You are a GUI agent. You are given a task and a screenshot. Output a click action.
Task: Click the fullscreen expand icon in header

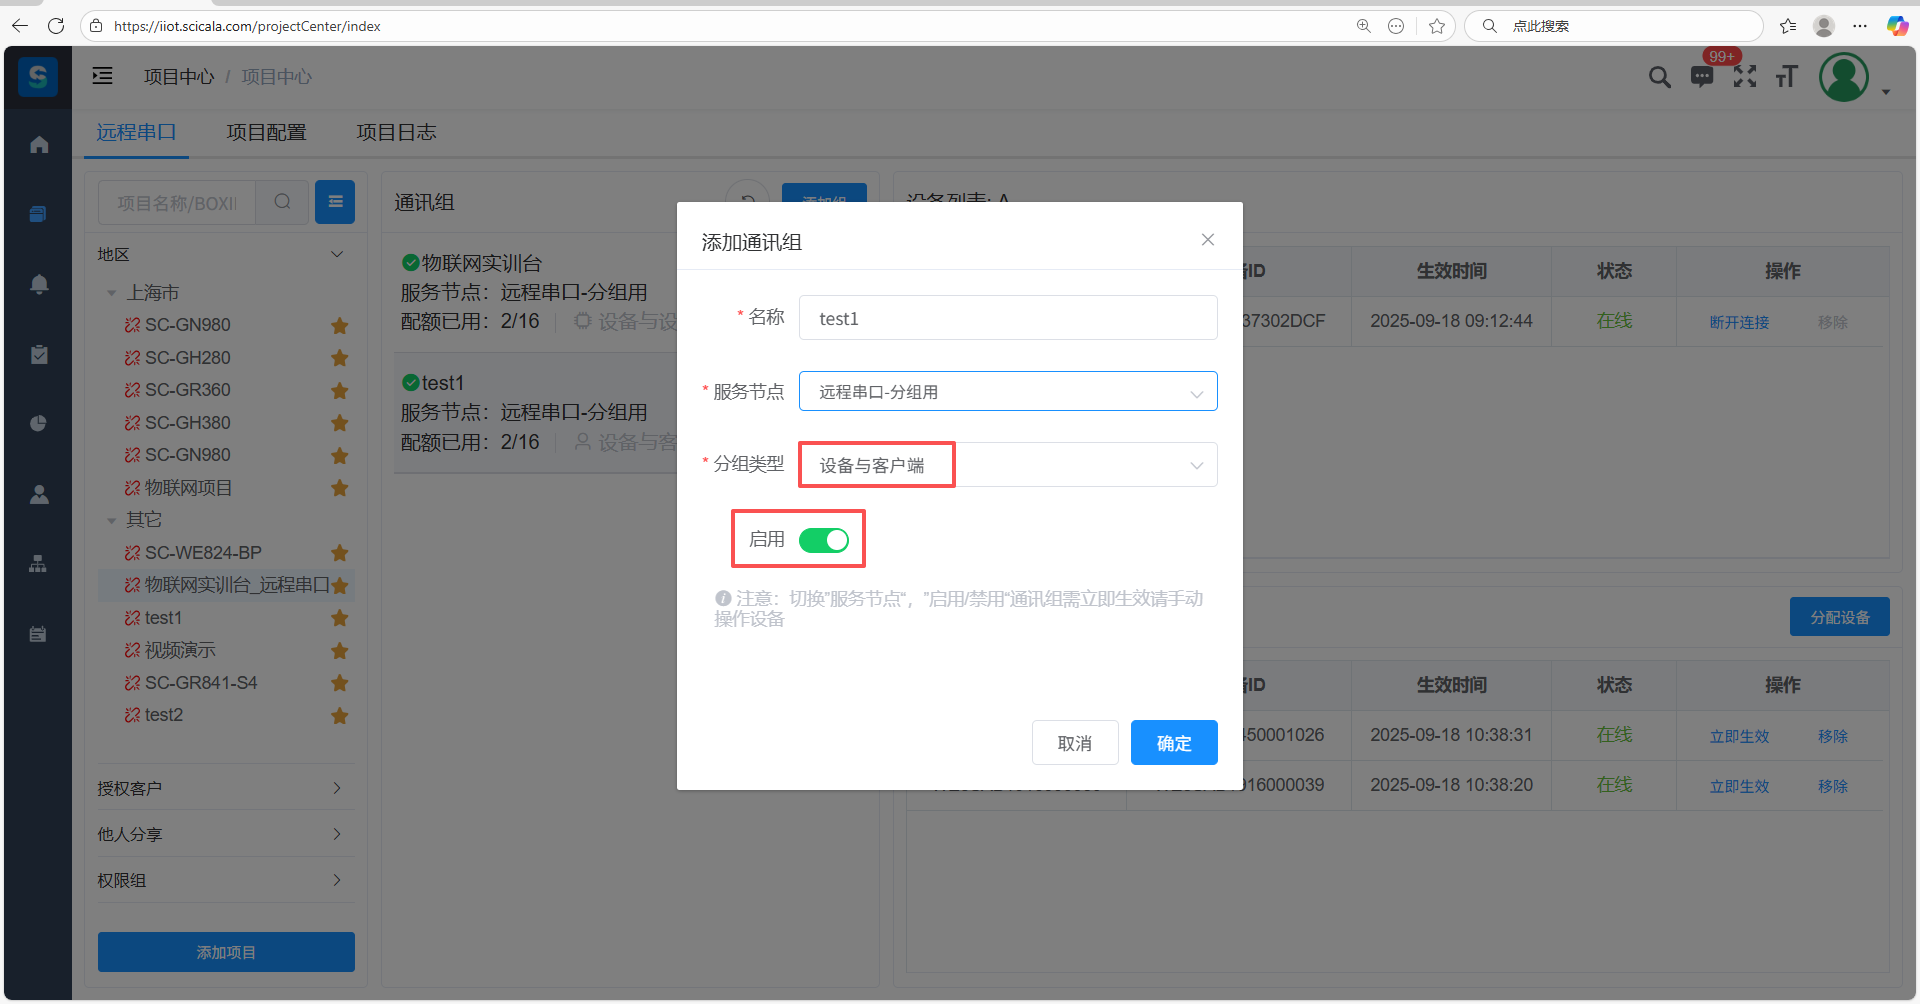point(1744,77)
